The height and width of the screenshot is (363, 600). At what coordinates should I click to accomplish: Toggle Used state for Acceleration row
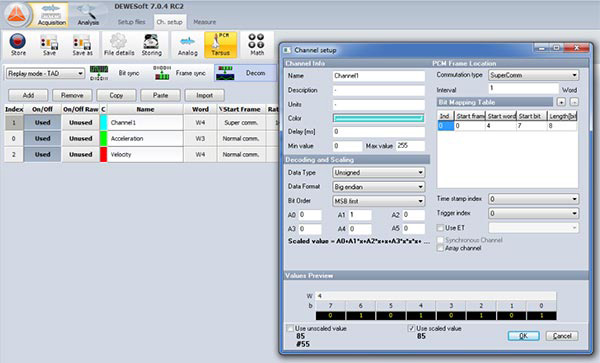click(42, 138)
